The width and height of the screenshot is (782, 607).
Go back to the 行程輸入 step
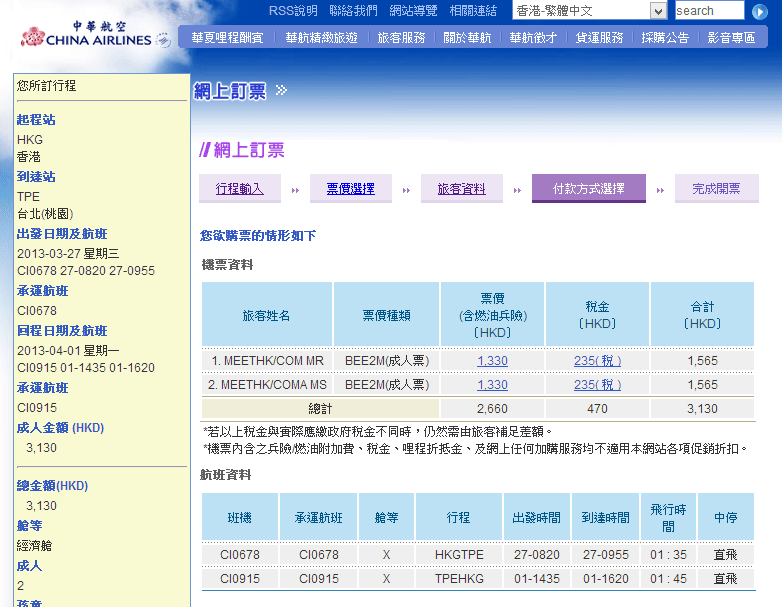(x=240, y=189)
